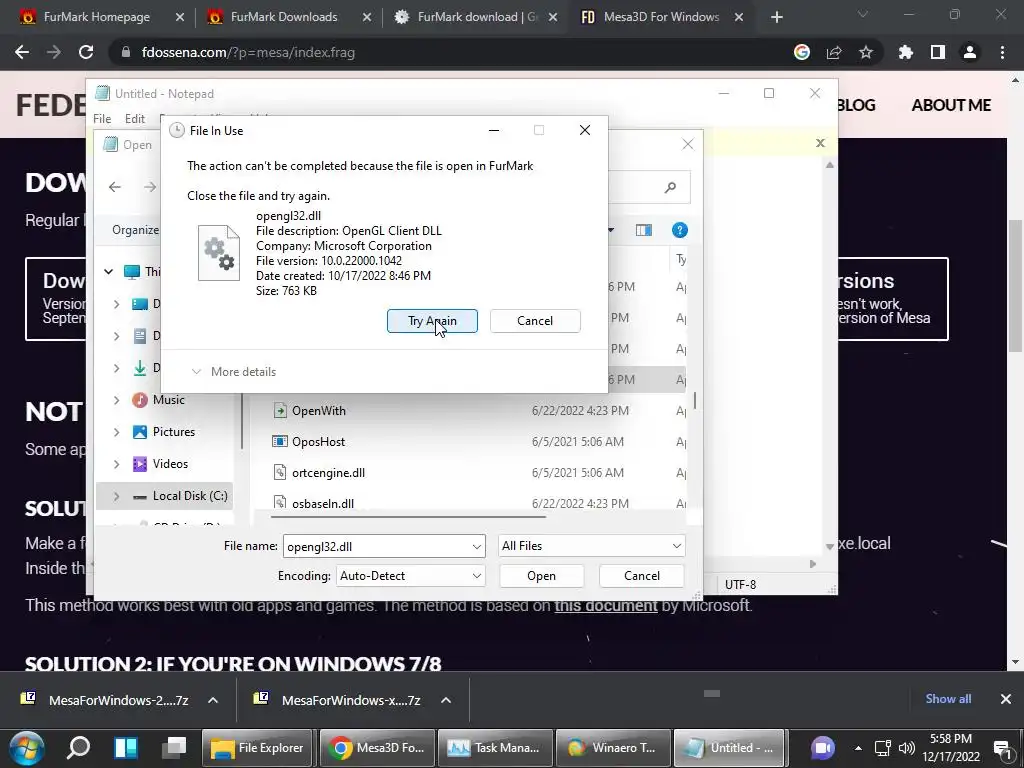Expand the Music folder tree node
1024x768 pixels.
coord(116,400)
